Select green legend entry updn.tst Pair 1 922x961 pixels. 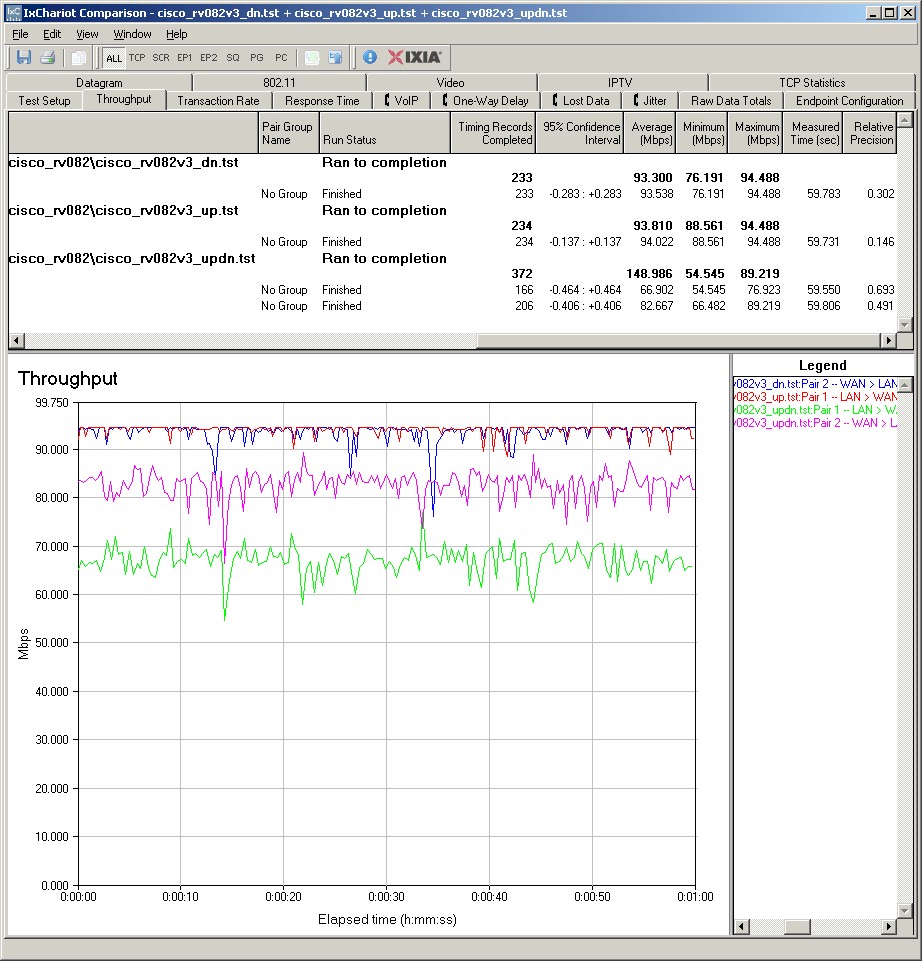pos(815,409)
